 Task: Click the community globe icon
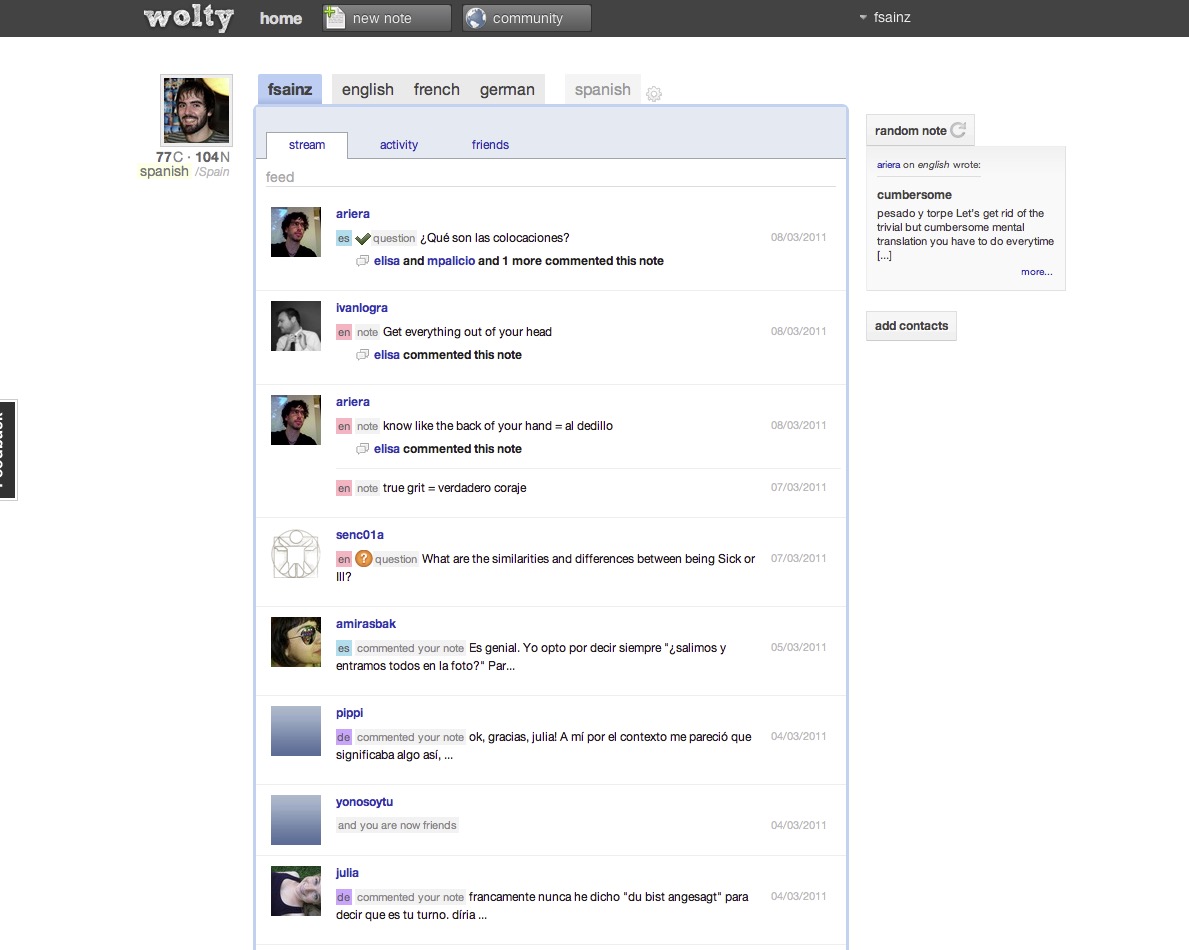[475, 17]
